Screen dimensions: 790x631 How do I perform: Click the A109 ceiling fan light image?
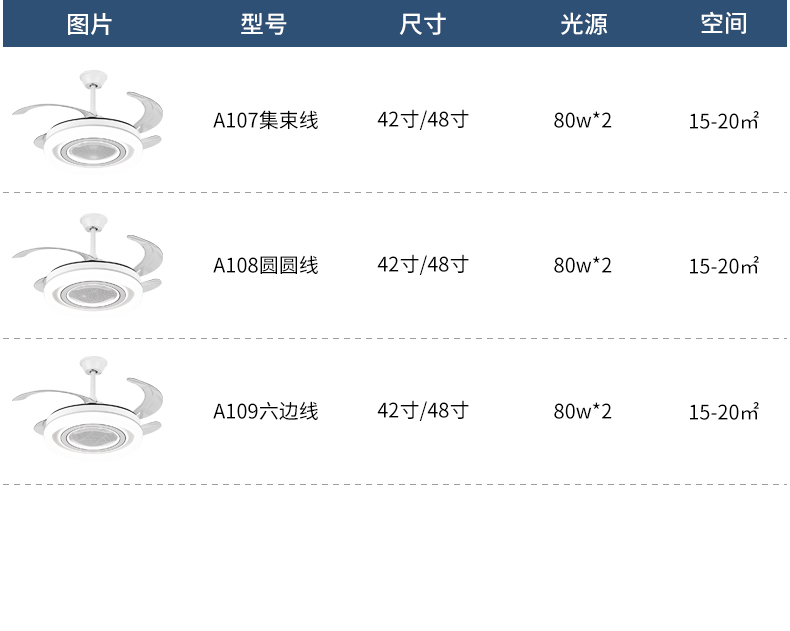click(x=88, y=407)
